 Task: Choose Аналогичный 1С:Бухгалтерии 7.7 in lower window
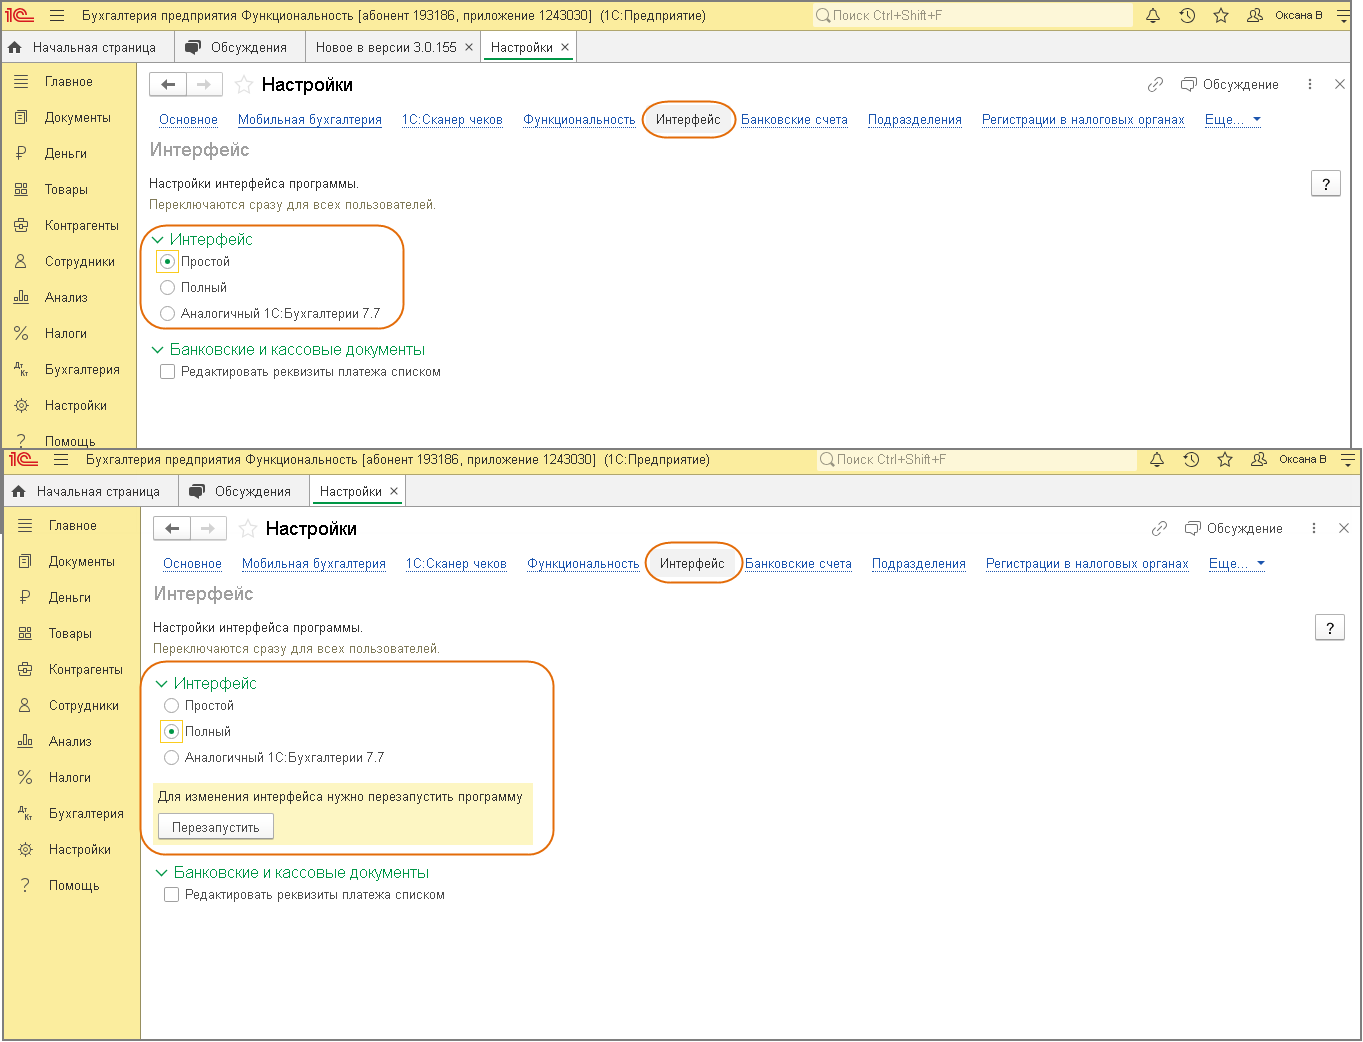point(172,758)
